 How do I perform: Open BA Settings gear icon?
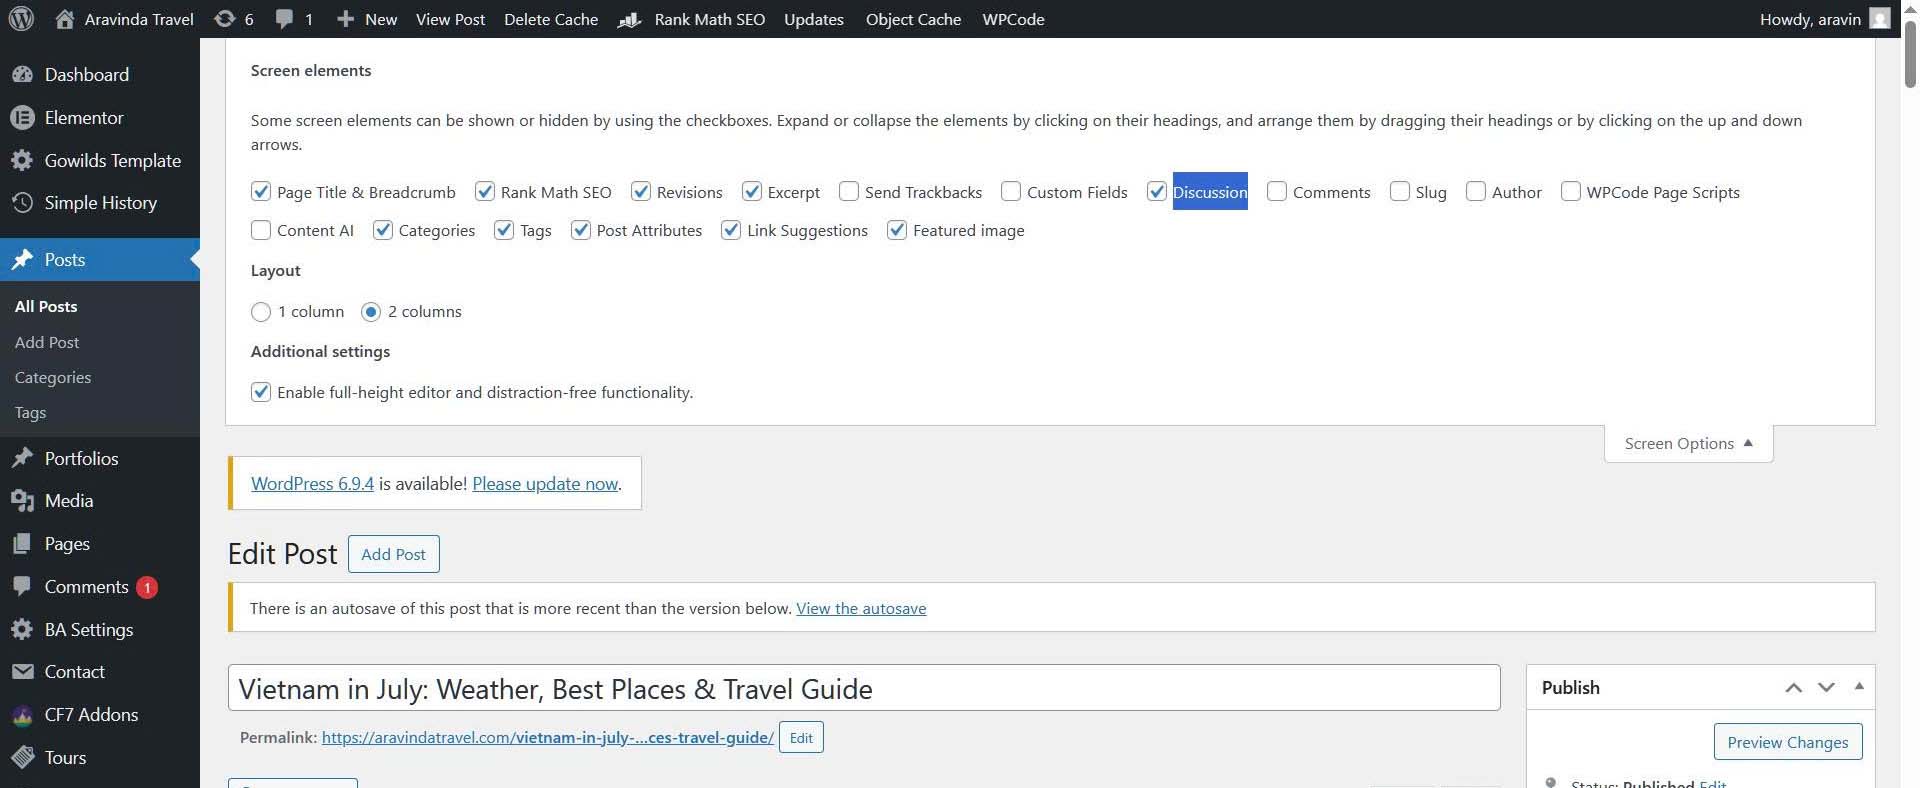pyautogui.click(x=22, y=630)
